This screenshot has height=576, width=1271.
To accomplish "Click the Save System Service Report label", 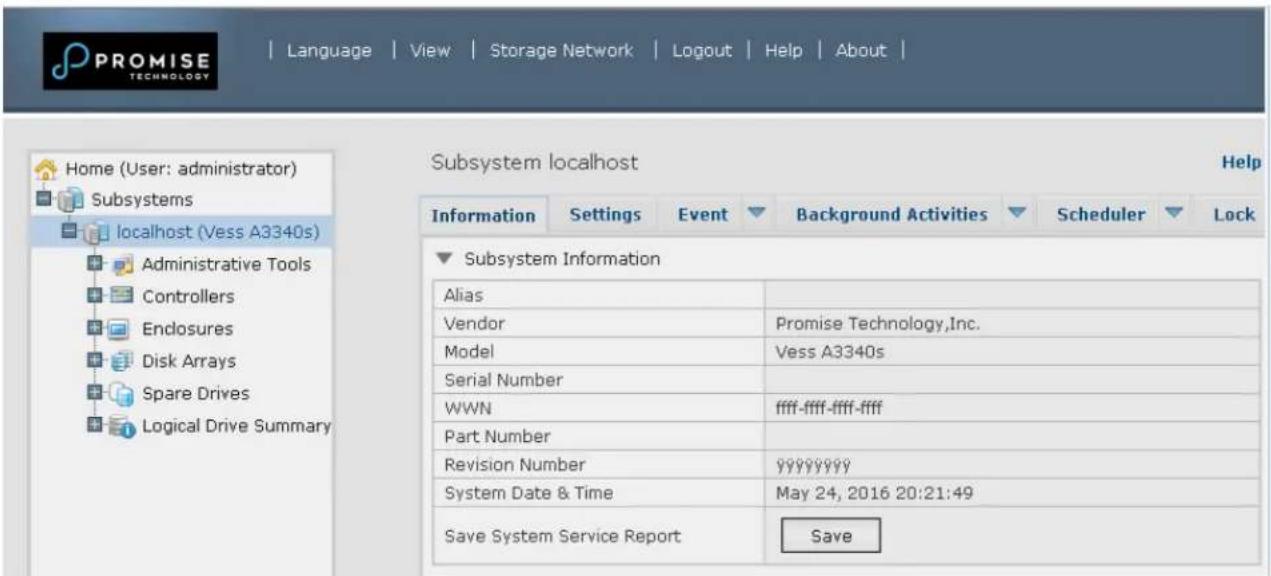I will tap(562, 536).
